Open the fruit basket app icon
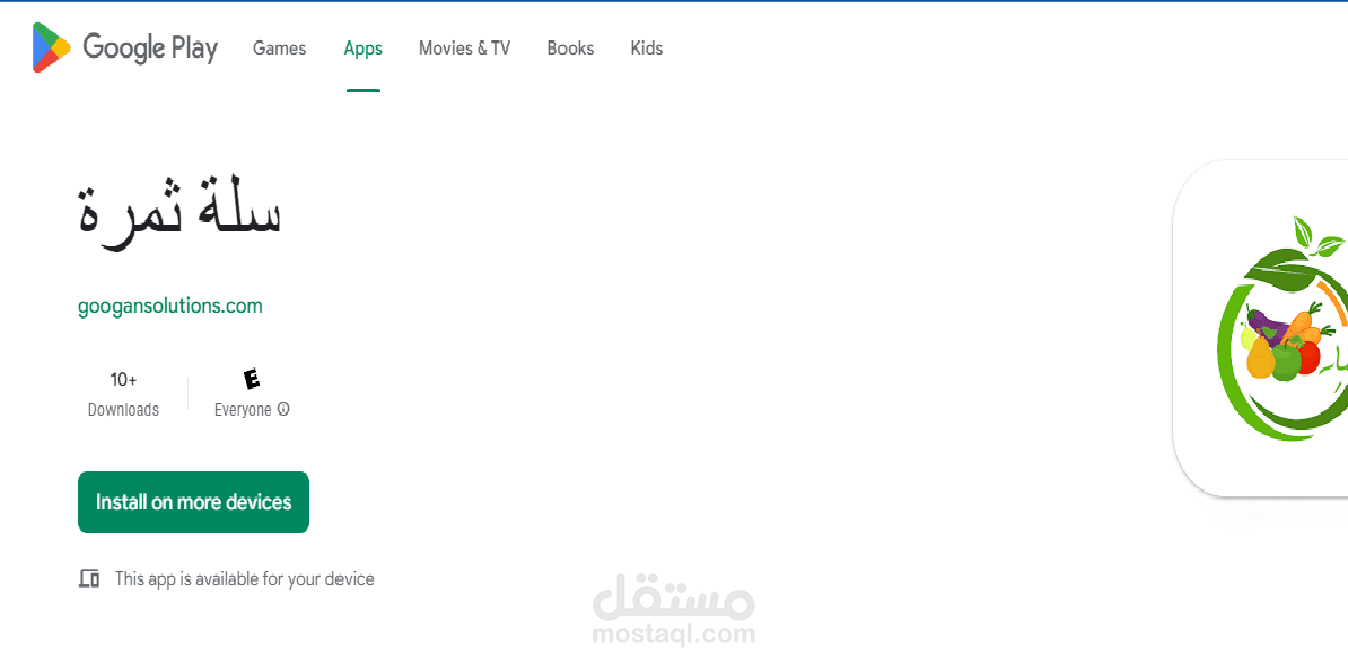Screen dimensions: 1348x661 tap(1261, 328)
